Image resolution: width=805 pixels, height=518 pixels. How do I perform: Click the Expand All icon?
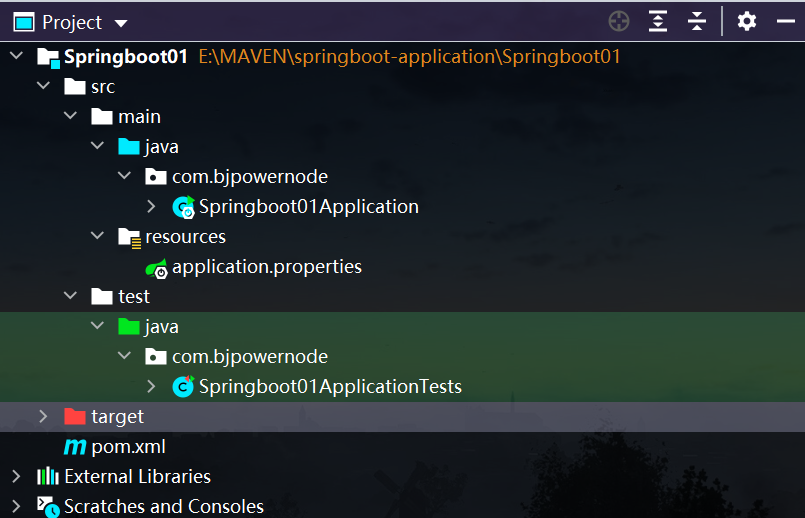658,22
